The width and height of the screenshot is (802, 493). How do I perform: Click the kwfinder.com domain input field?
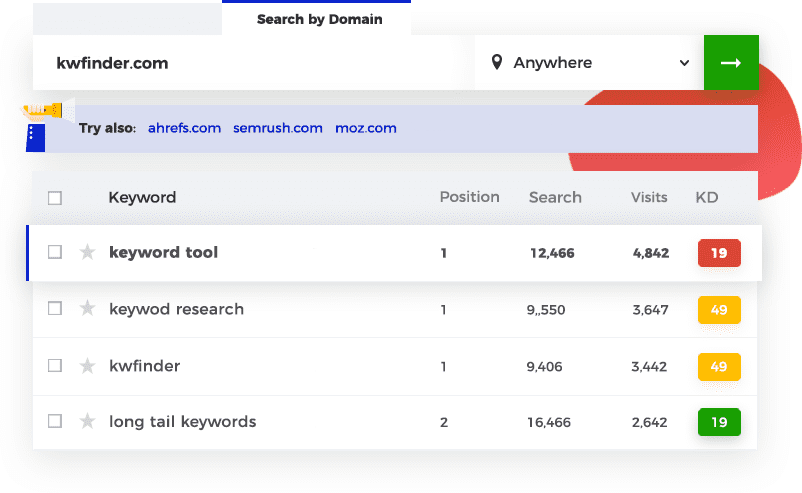[250, 63]
